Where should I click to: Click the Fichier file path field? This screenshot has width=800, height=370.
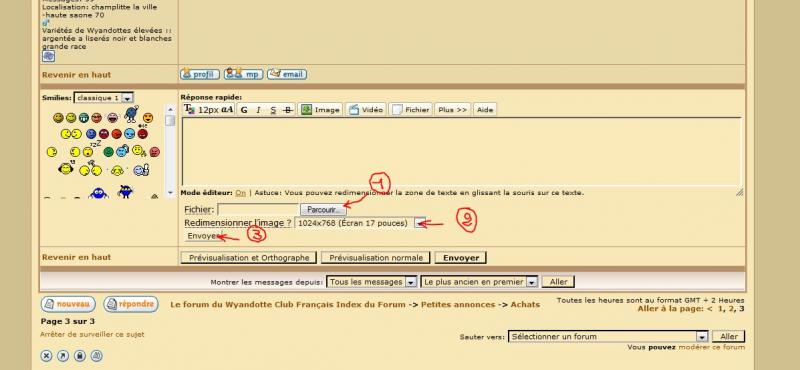click(258, 209)
